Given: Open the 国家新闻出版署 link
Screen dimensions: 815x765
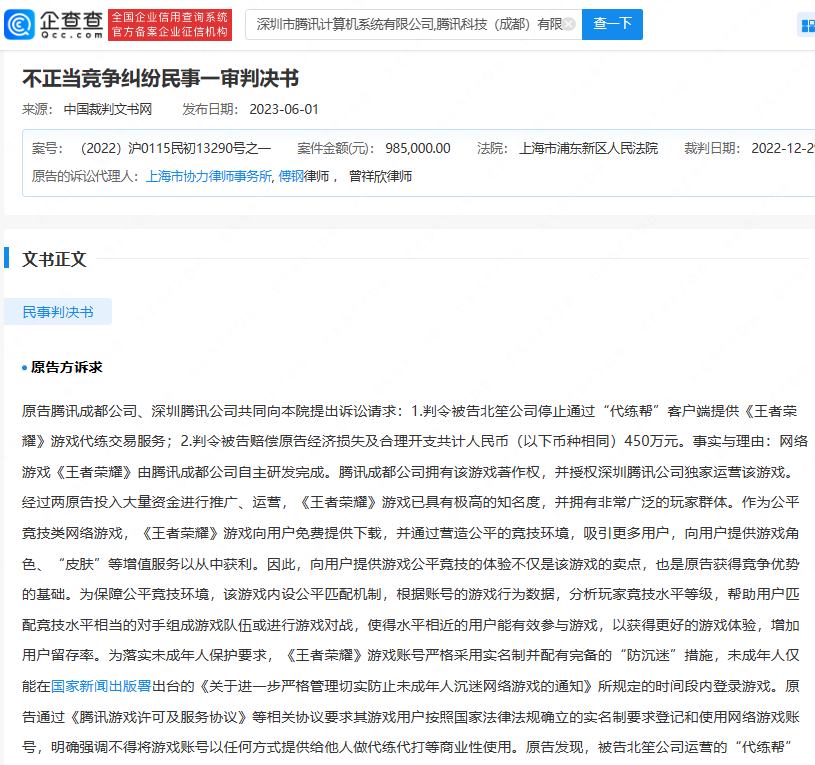Looking at the screenshot, I should coord(101,686).
